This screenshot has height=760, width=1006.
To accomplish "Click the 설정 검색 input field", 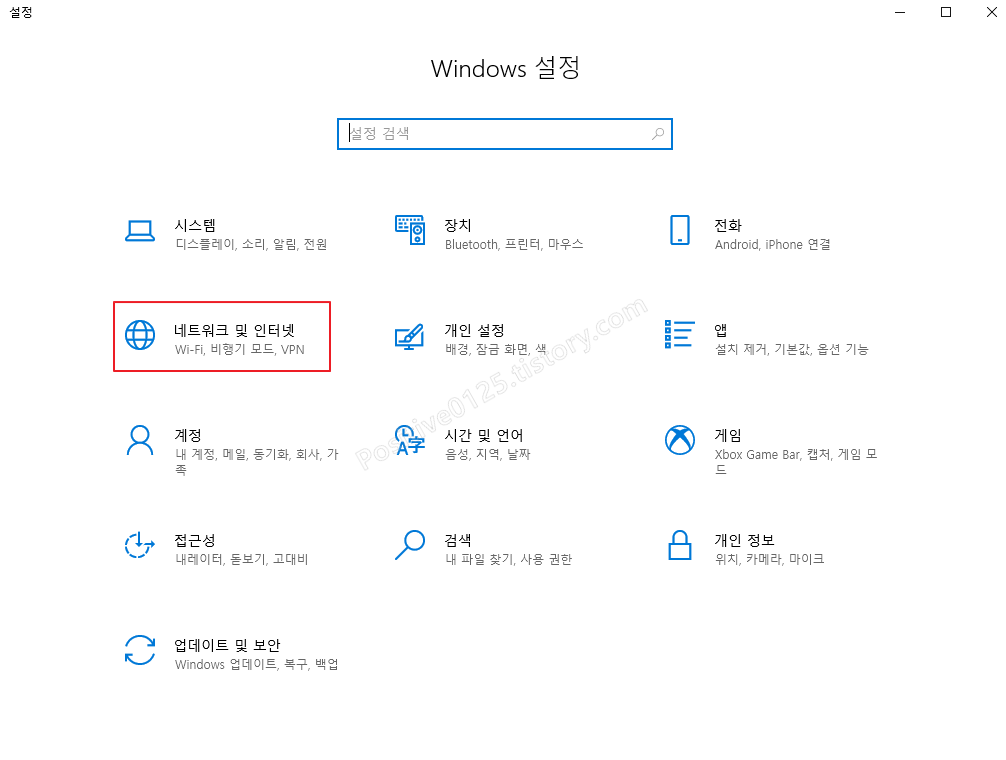I will tap(505, 133).
